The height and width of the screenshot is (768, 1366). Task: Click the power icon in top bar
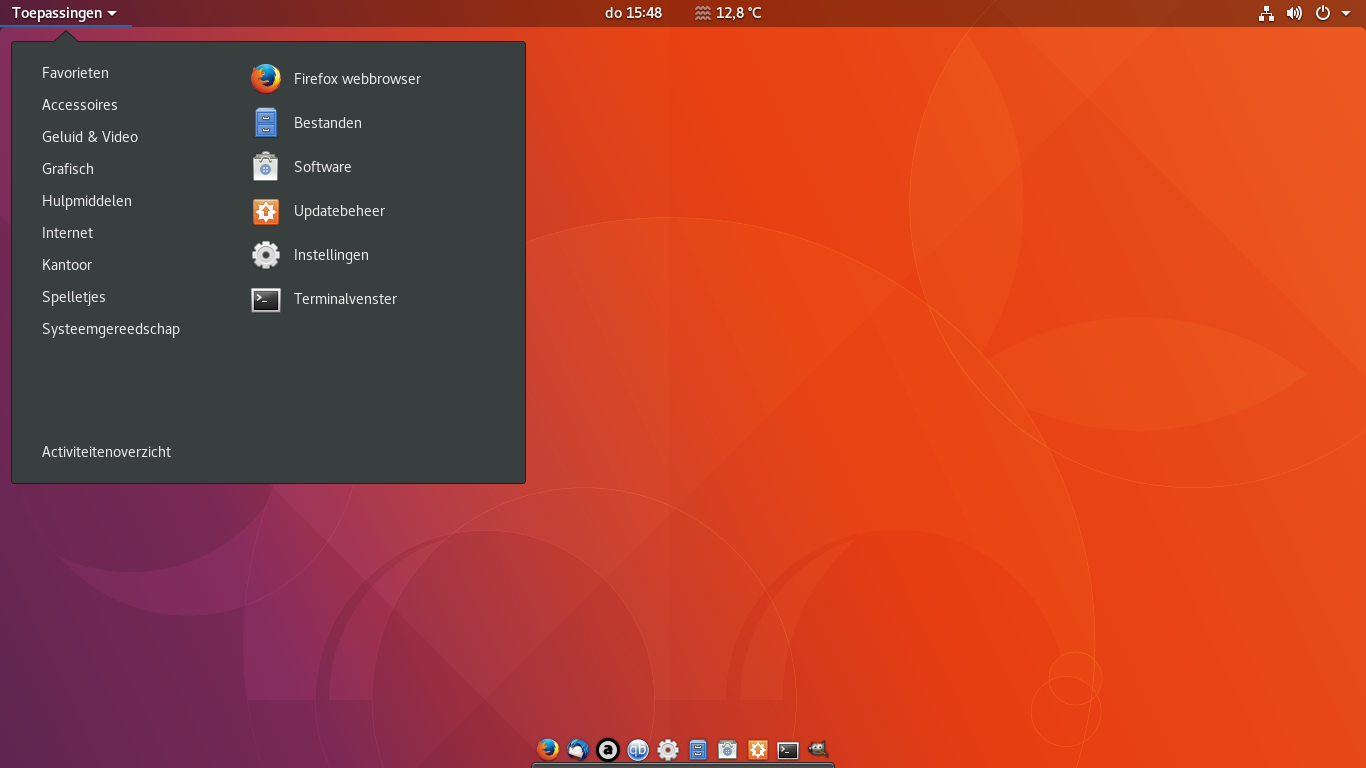point(1323,13)
